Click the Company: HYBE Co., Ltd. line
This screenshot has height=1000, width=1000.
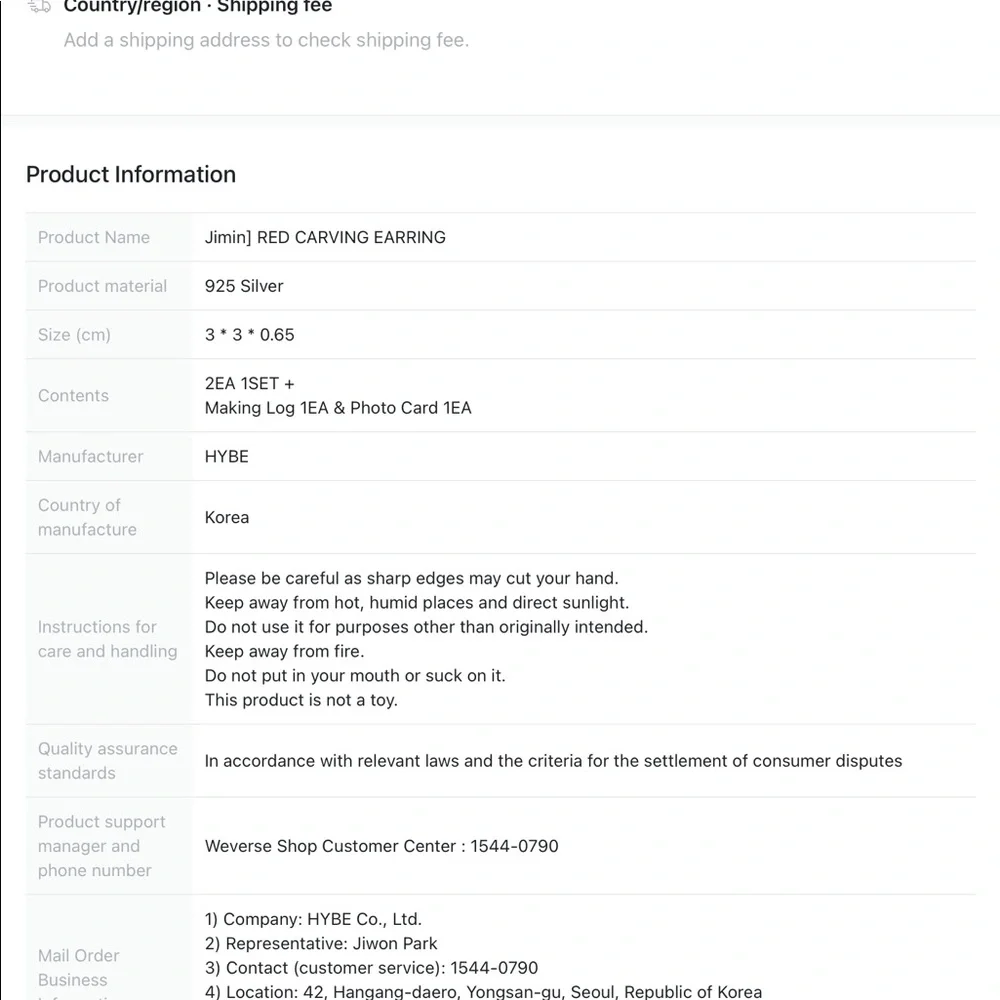point(313,919)
